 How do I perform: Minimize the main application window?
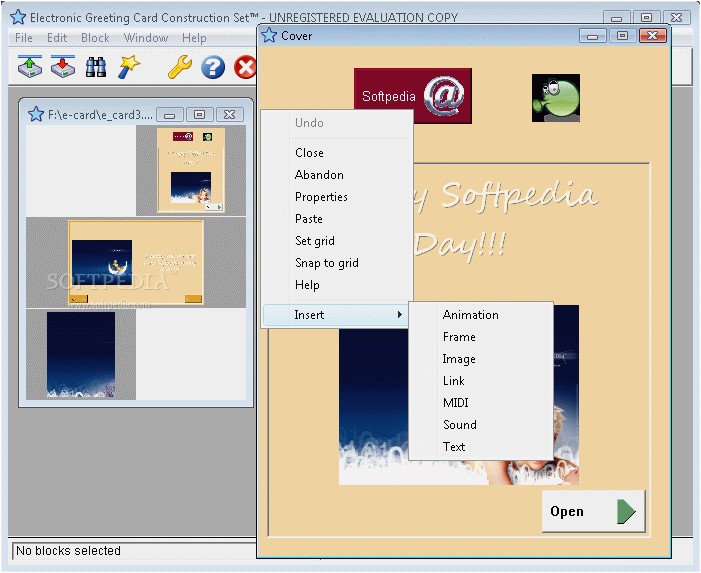pyautogui.click(x=617, y=18)
